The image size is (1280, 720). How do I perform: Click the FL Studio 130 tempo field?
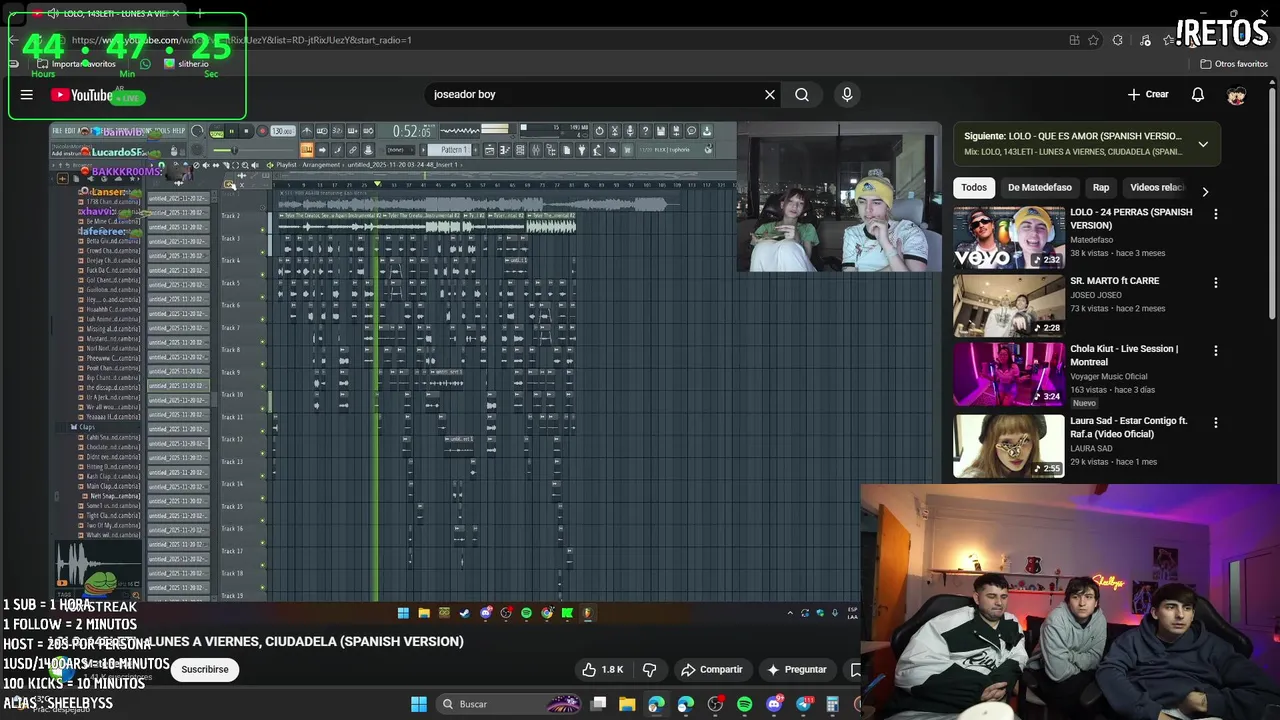point(283,130)
